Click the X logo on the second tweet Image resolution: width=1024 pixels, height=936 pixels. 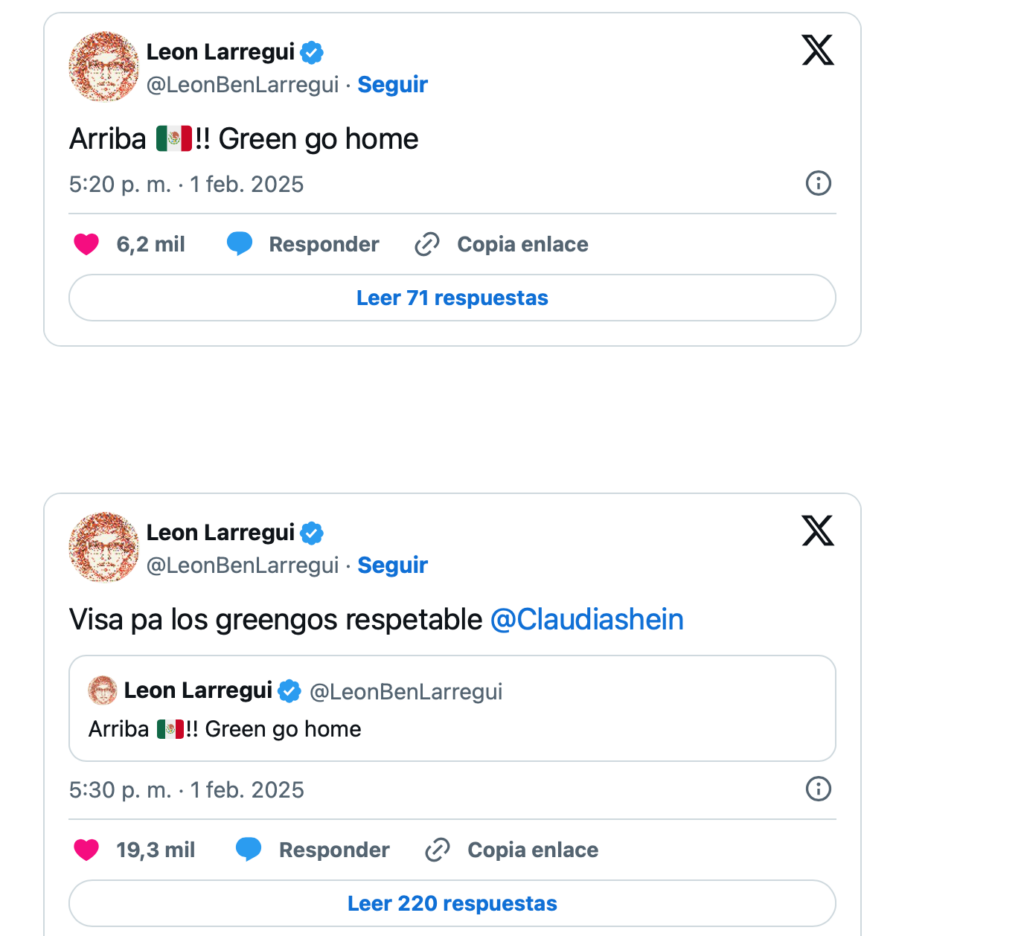(818, 530)
